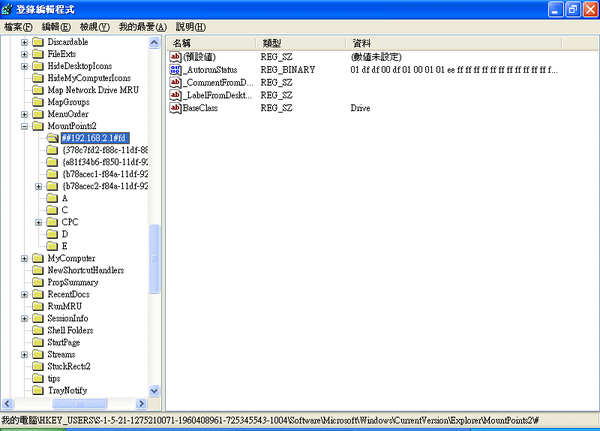
Task: Click the icon of the (預設值) default value
Action: click(x=175, y=57)
